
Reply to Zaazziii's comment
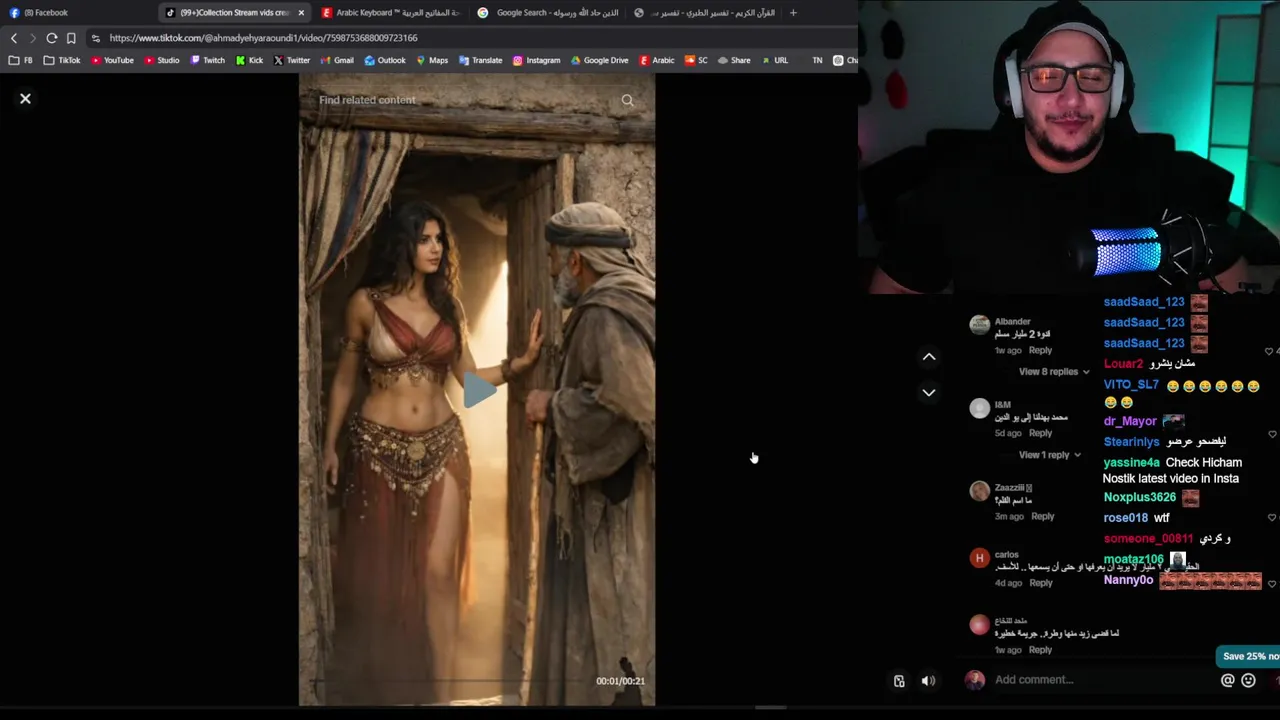[x=1042, y=517]
